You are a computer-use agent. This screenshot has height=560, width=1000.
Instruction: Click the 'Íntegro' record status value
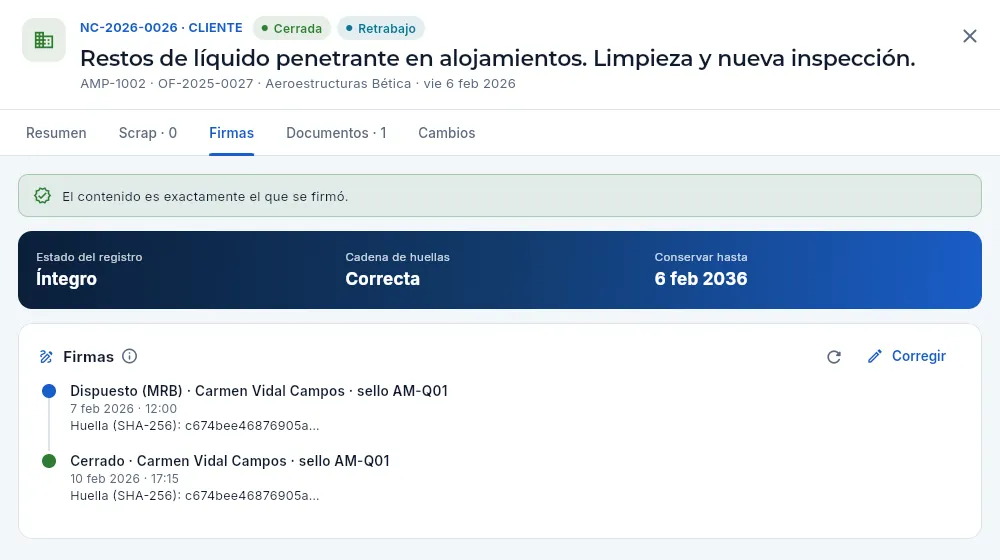[x=66, y=279]
